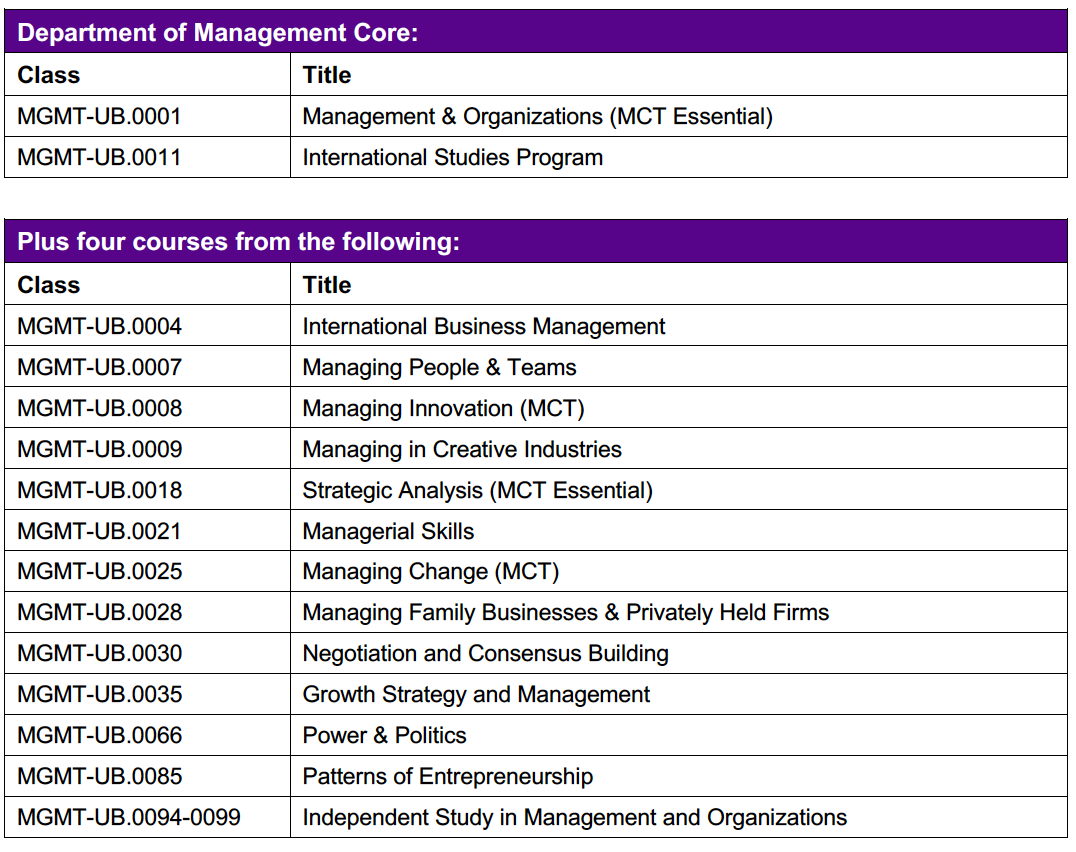
Task: Select the International Studies Program title
Action: pos(452,158)
